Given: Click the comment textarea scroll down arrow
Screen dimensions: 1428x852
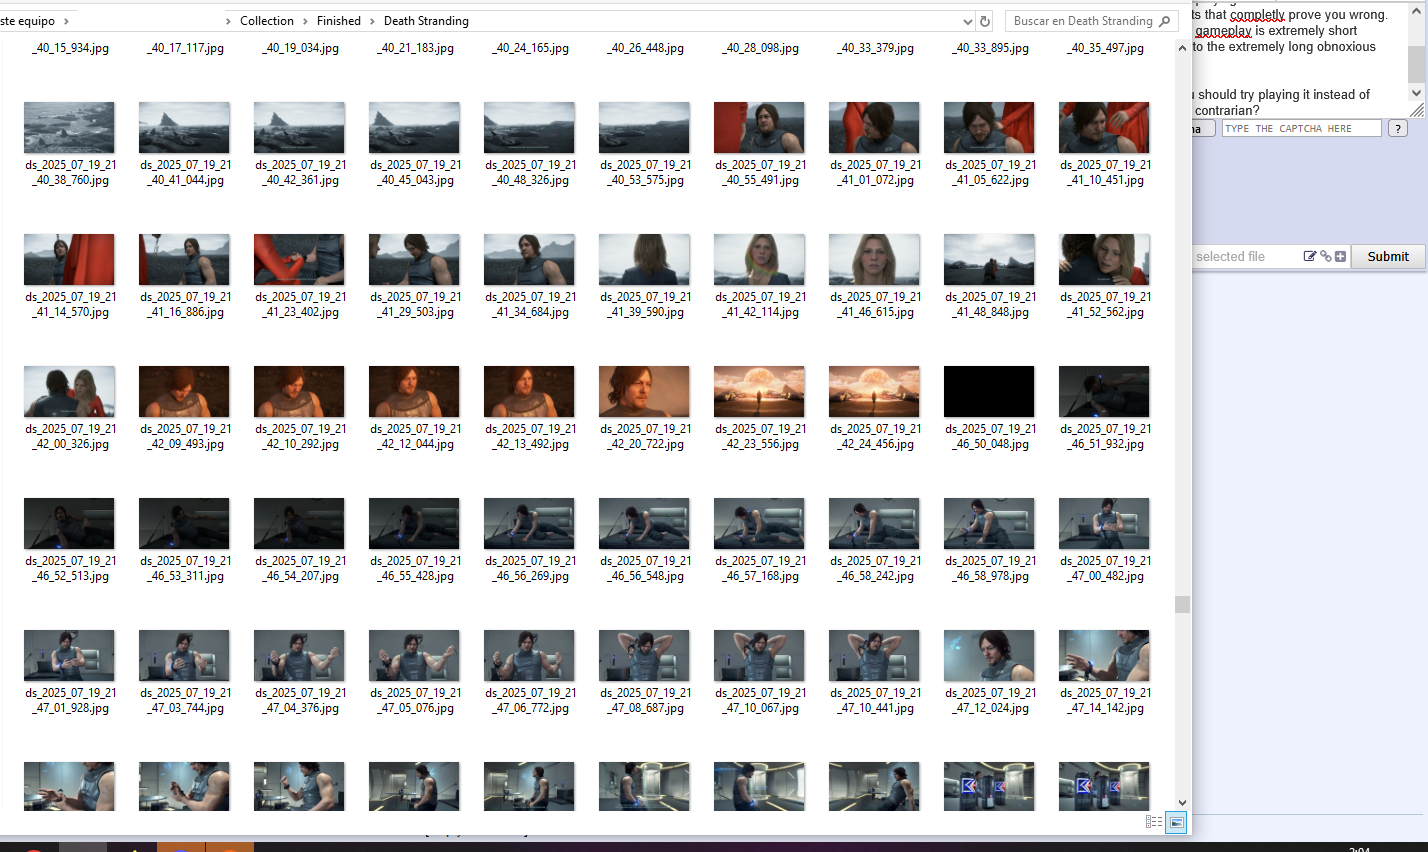Looking at the screenshot, I should [x=1416, y=92].
